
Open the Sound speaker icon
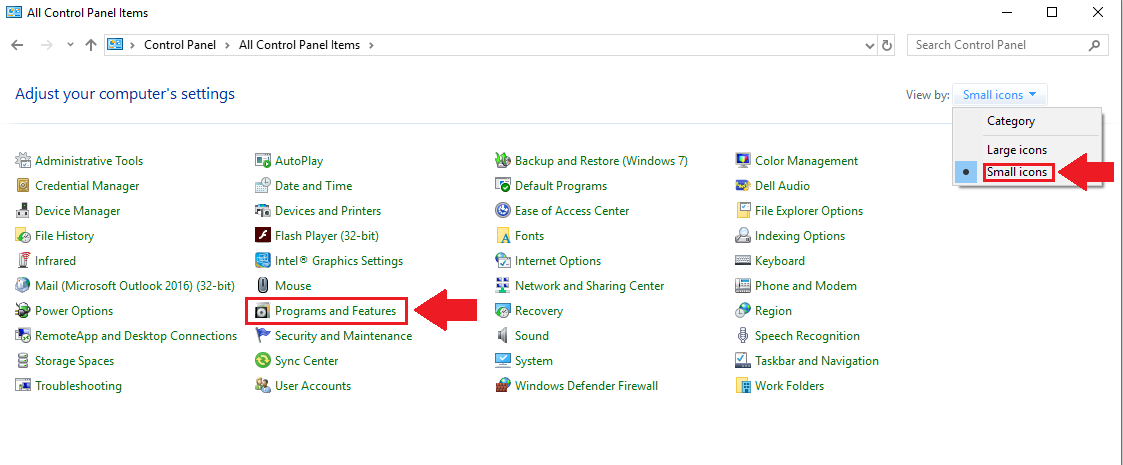[x=503, y=336]
